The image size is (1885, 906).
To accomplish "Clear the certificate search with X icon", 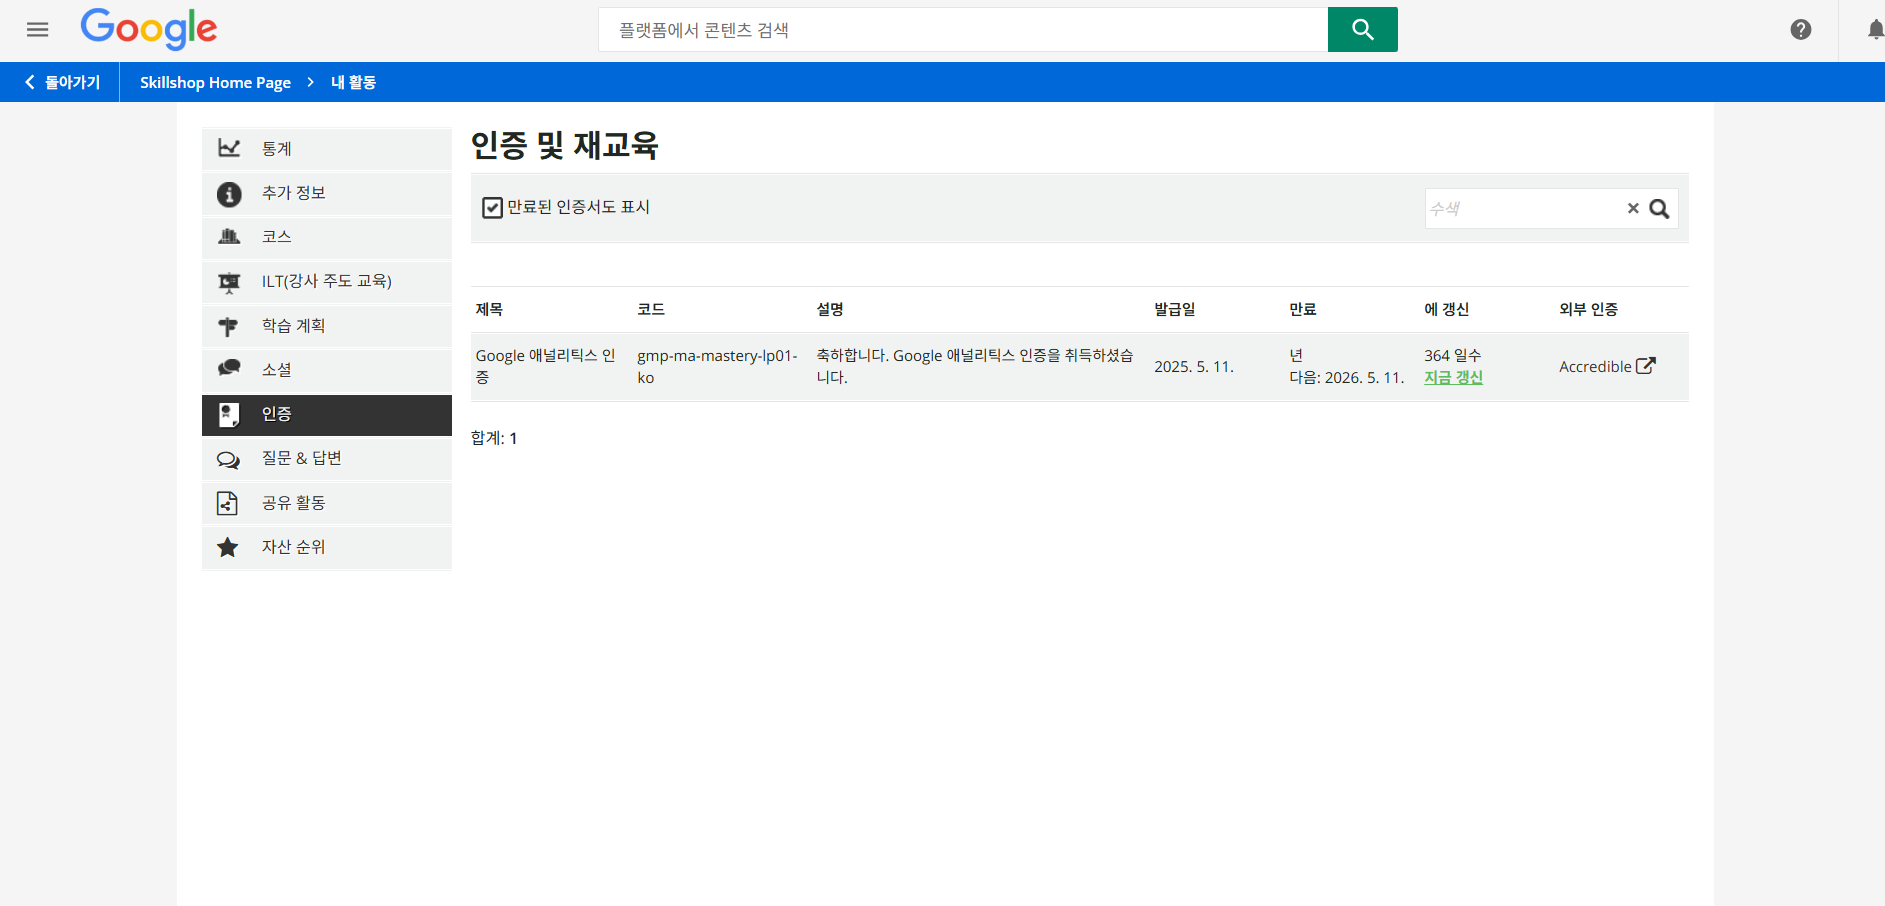I will pos(1633,208).
